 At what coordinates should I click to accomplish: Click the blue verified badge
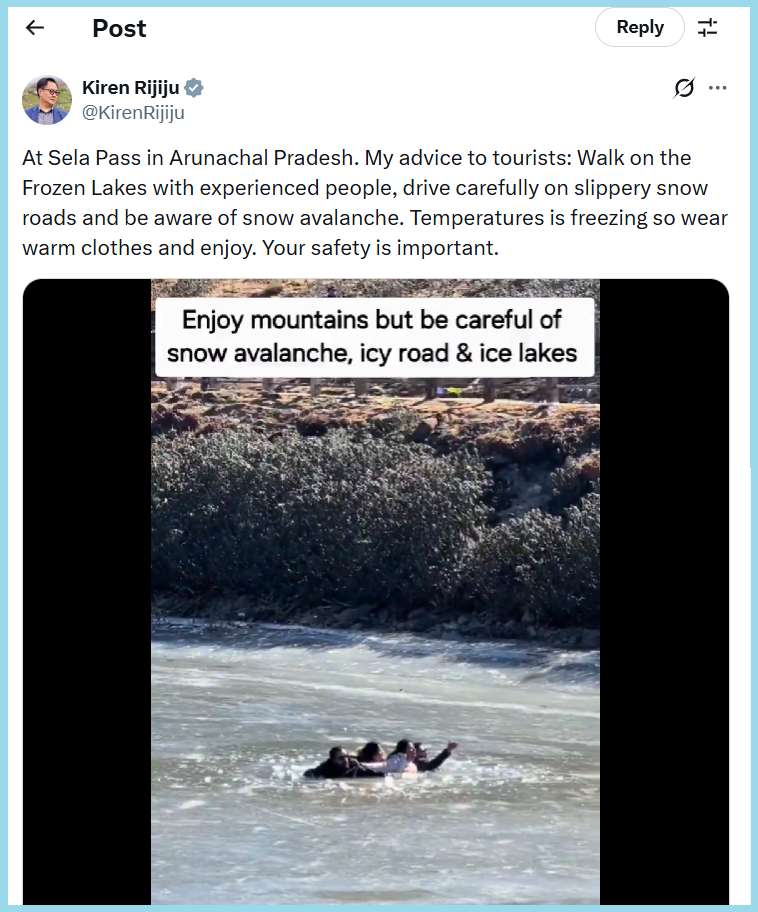(194, 88)
